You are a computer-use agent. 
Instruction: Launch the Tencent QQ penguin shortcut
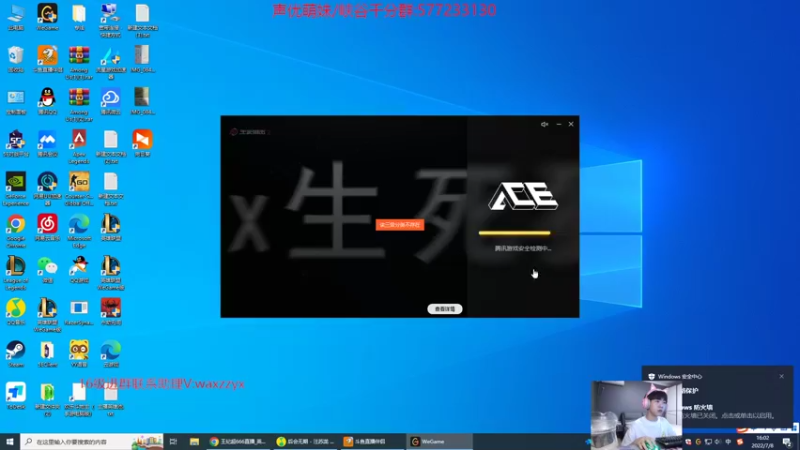(47, 101)
